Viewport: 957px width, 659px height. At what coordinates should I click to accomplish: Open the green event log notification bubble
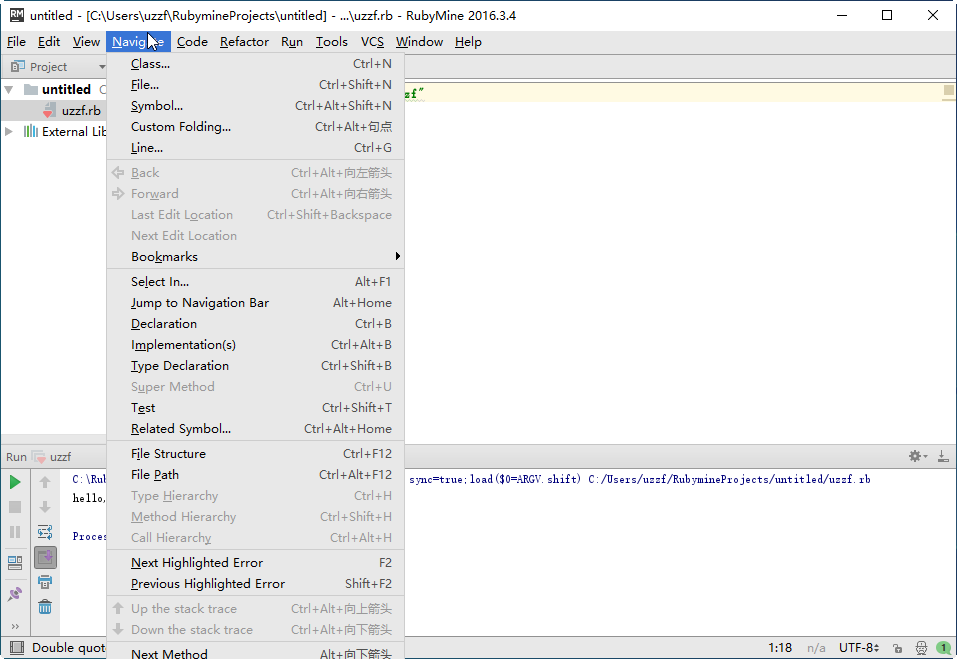coord(943,648)
